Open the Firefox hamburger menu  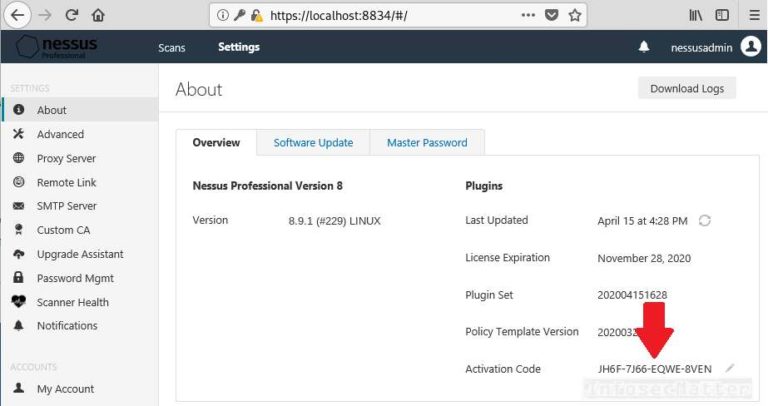(x=754, y=15)
